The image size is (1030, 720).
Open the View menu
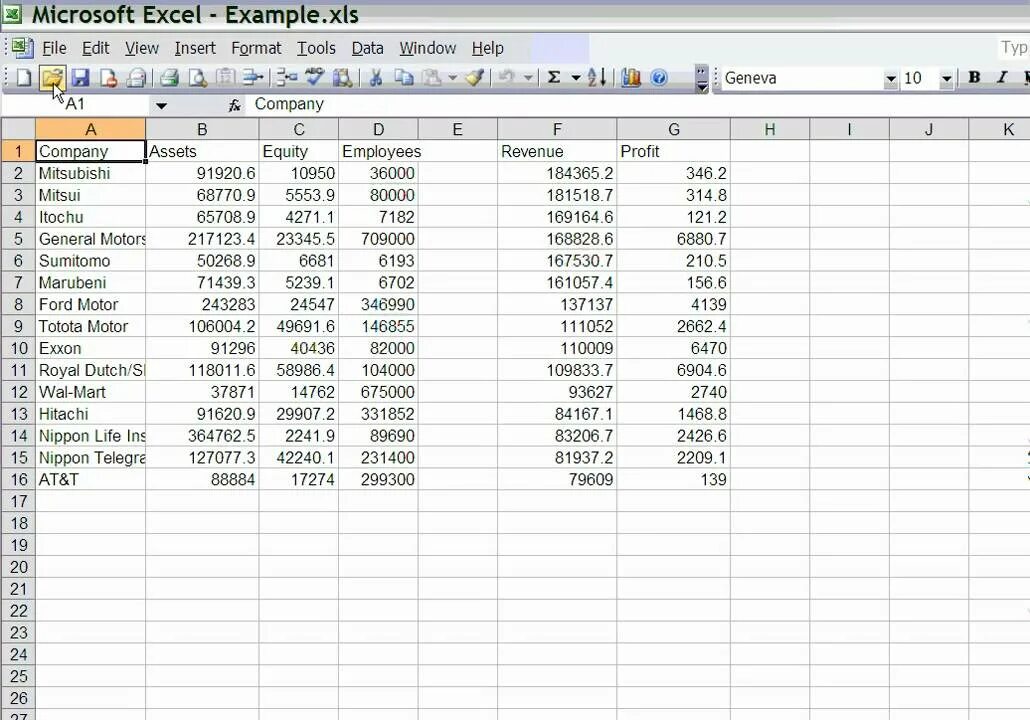142,48
